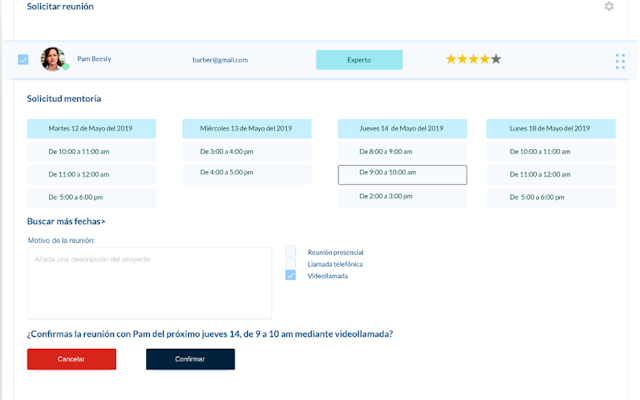Click the Experto badge button
Viewport: 640px width, 400px height.
(x=359, y=60)
